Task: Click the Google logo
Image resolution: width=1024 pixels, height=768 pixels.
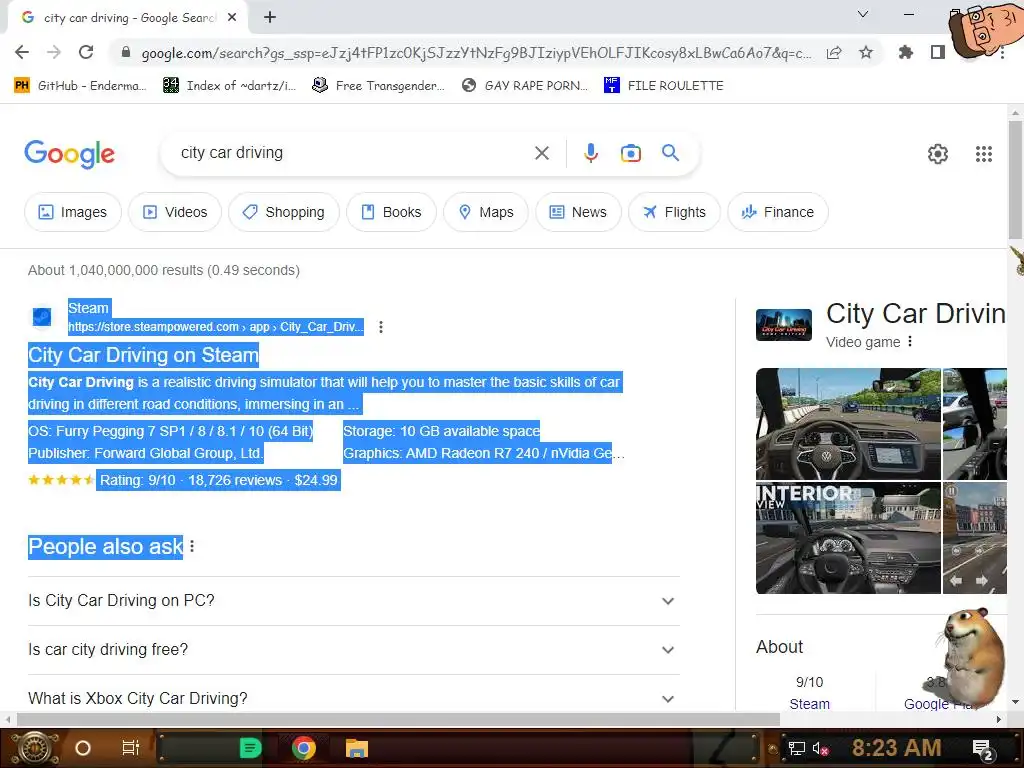Action: pos(69,154)
